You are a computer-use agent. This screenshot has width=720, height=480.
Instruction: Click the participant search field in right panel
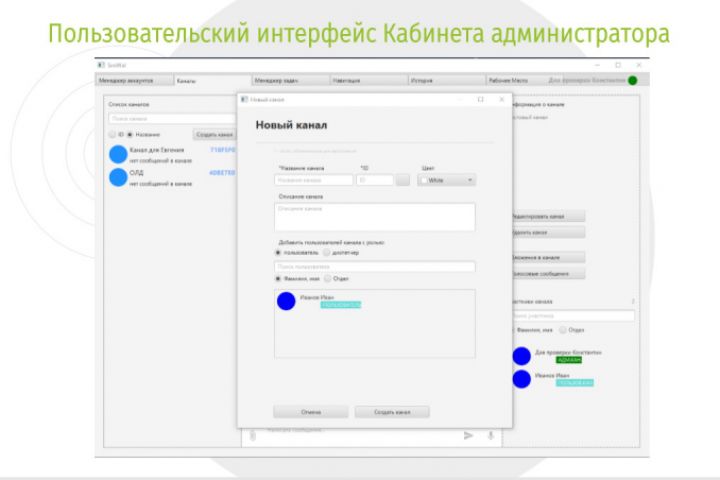pos(573,316)
